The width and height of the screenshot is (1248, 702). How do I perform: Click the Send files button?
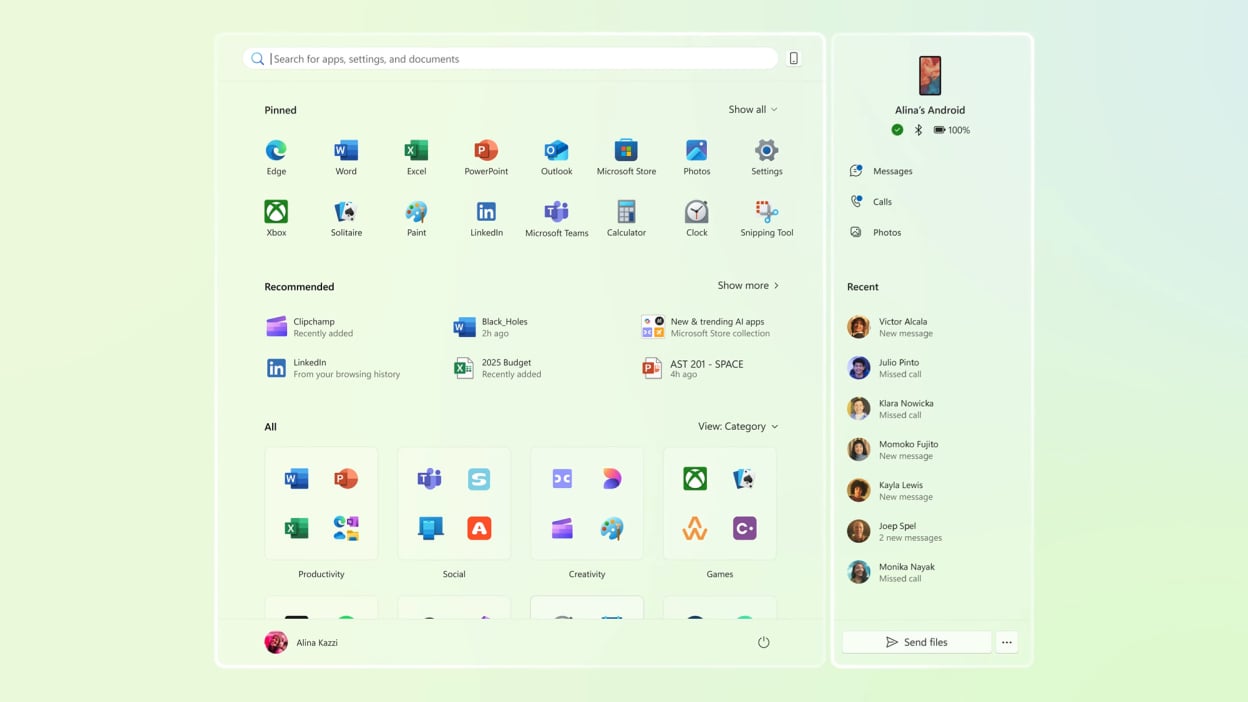[x=916, y=642]
